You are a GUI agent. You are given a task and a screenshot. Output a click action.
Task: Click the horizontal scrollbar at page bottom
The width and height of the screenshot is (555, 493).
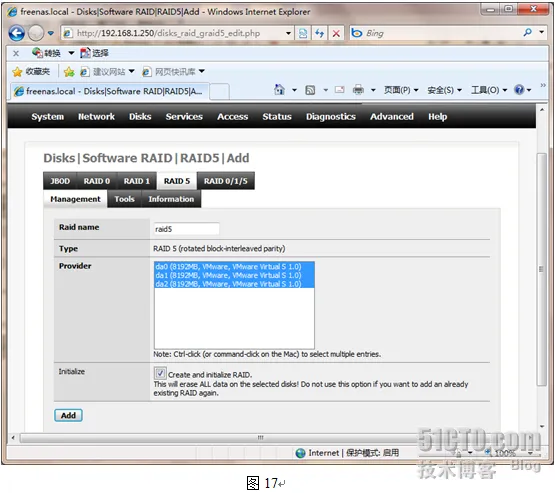(260, 438)
